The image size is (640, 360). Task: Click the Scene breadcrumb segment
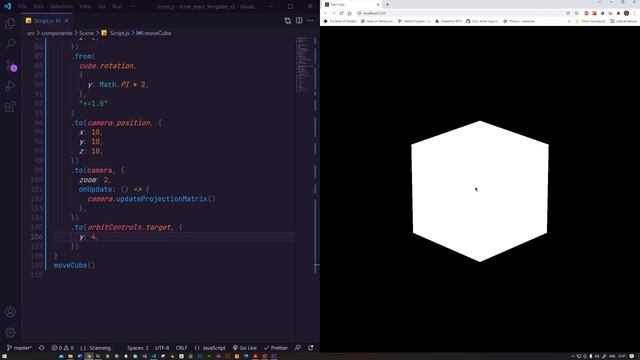tap(87, 33)
